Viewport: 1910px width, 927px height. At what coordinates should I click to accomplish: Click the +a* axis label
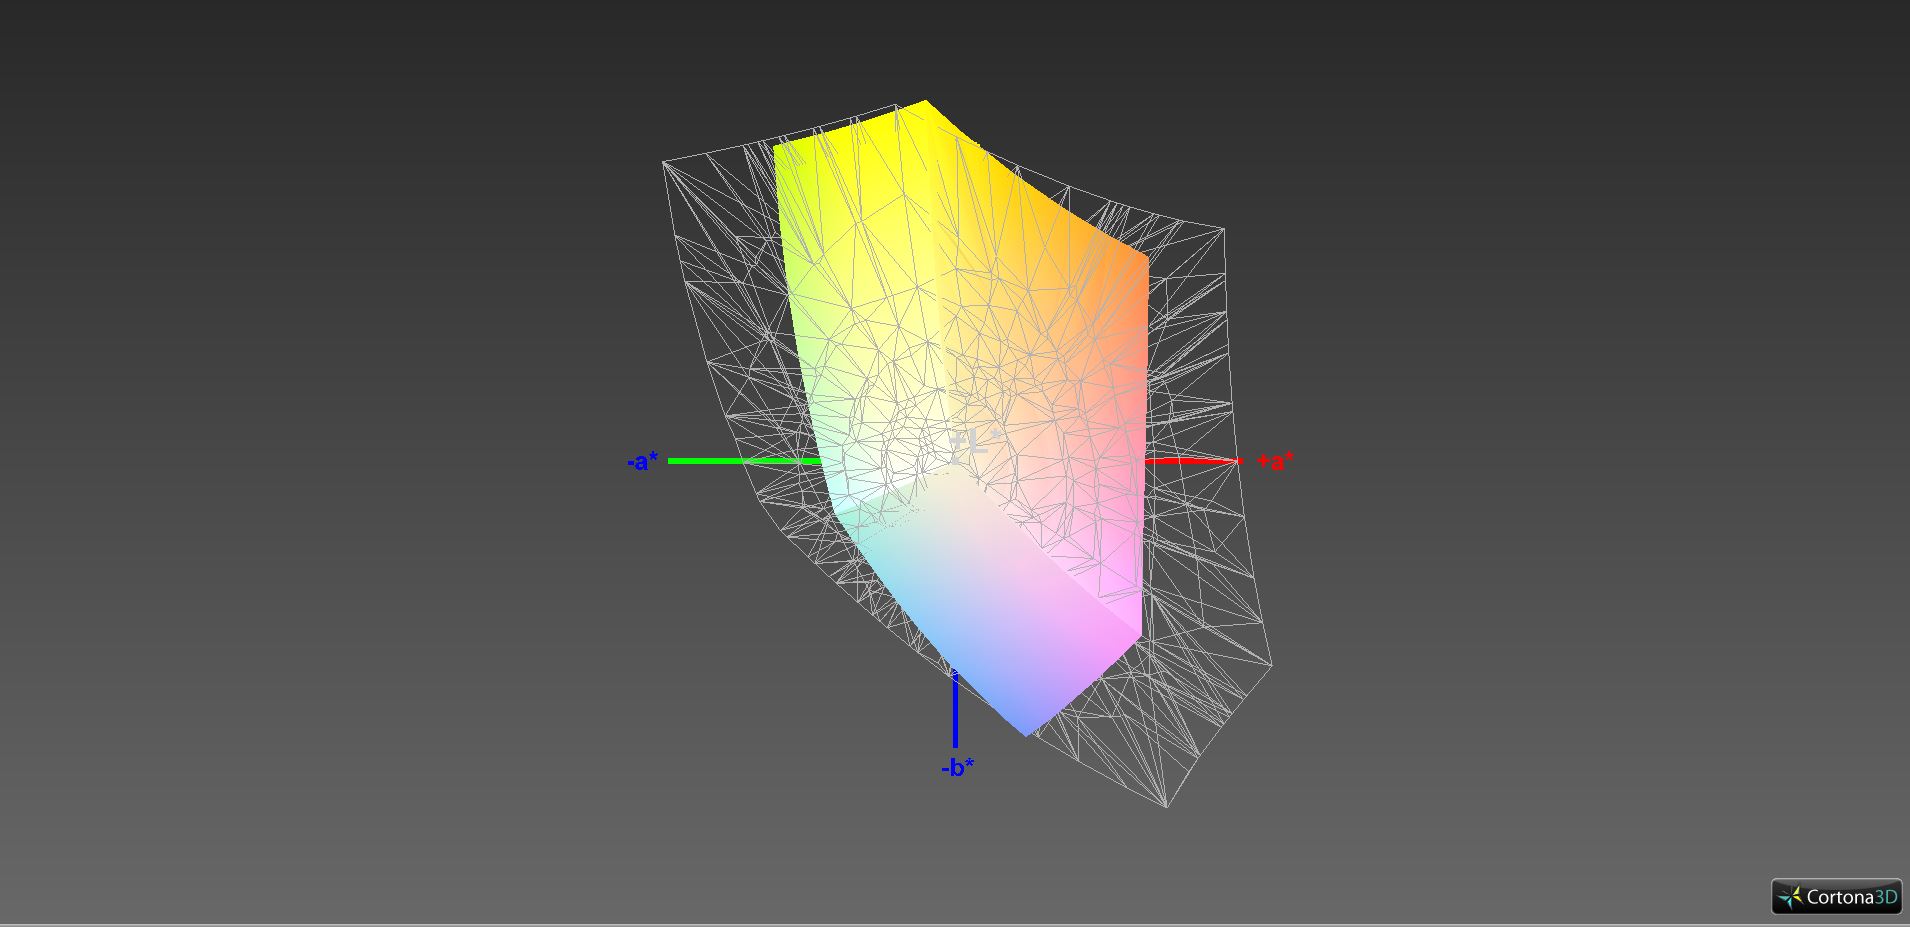1275,461
